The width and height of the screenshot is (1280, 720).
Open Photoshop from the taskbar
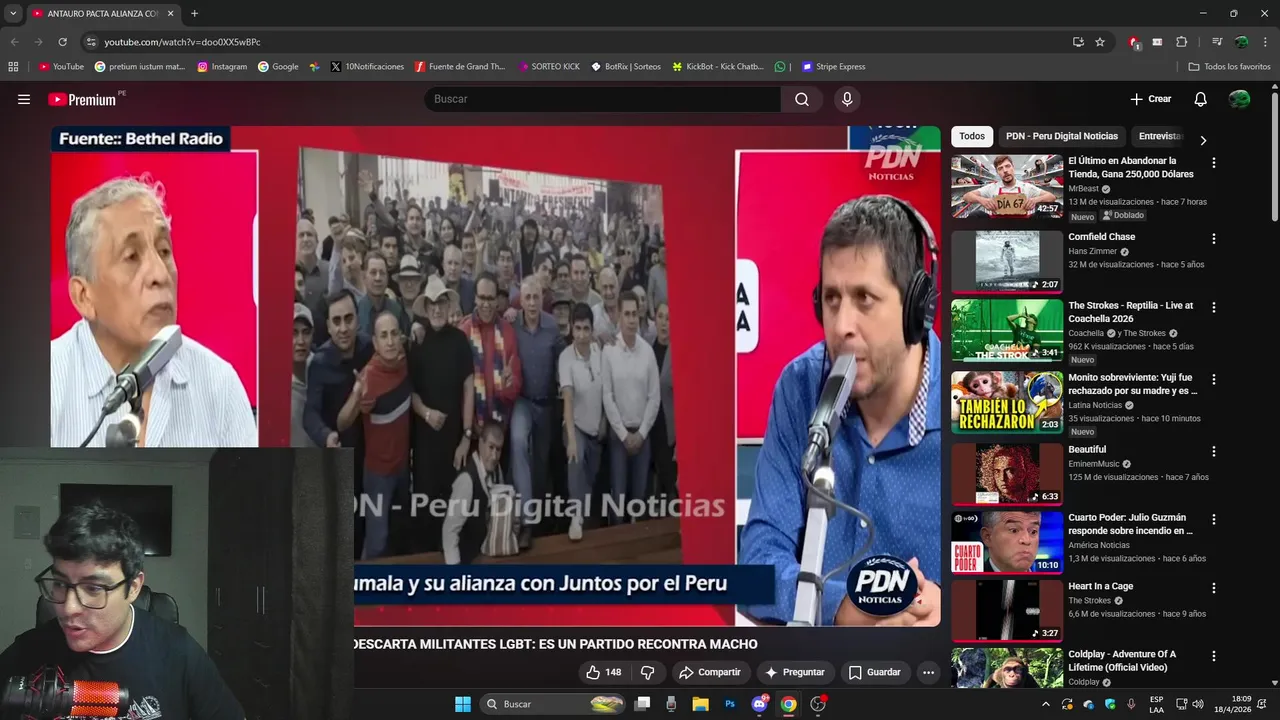tap(730, 704)
